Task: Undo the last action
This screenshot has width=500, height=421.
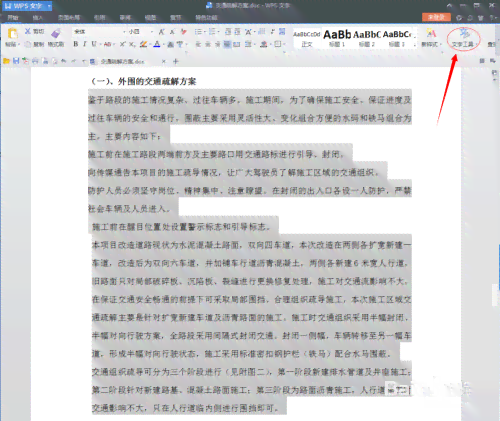Action: tap(64, 61)
